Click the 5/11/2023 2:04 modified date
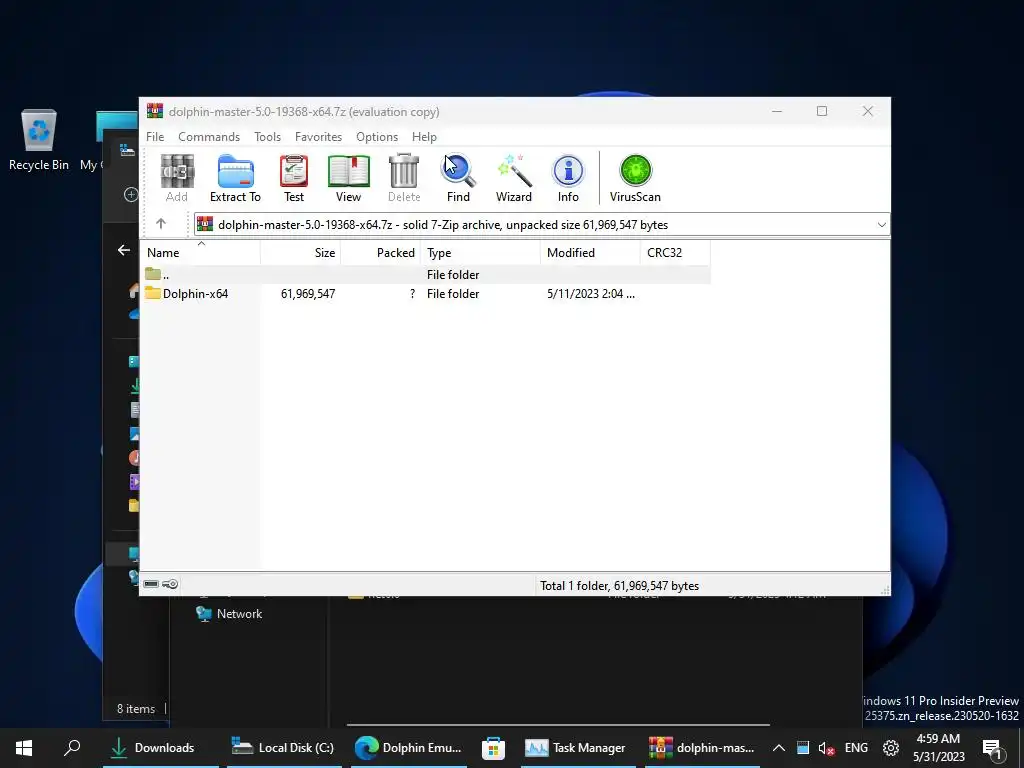The width and height of the screenshot is (1024, 768). click(590, 294)
